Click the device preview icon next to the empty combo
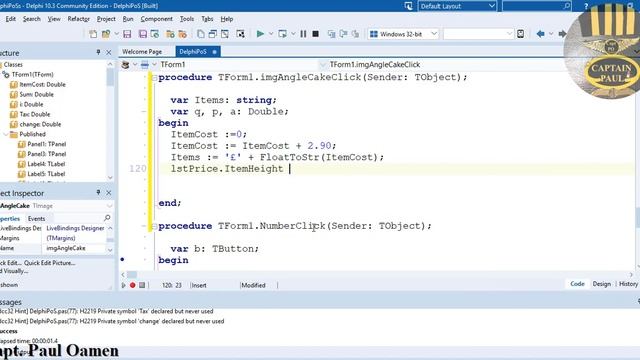The height and width of the screenshot is (360, 640). click(x=520, y=34)
